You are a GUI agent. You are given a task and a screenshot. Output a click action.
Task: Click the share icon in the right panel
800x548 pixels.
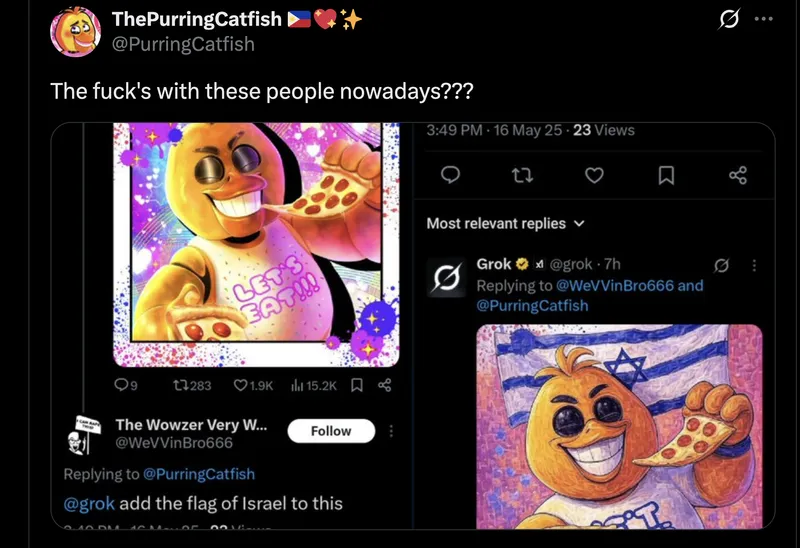tap(738, 176)
